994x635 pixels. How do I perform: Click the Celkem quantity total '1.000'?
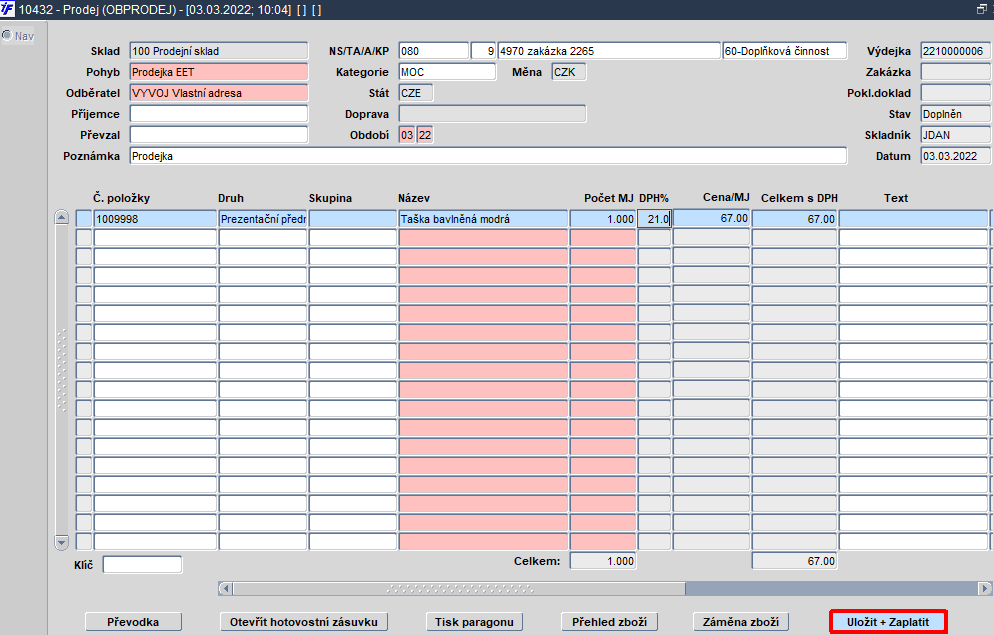[603, 561]
